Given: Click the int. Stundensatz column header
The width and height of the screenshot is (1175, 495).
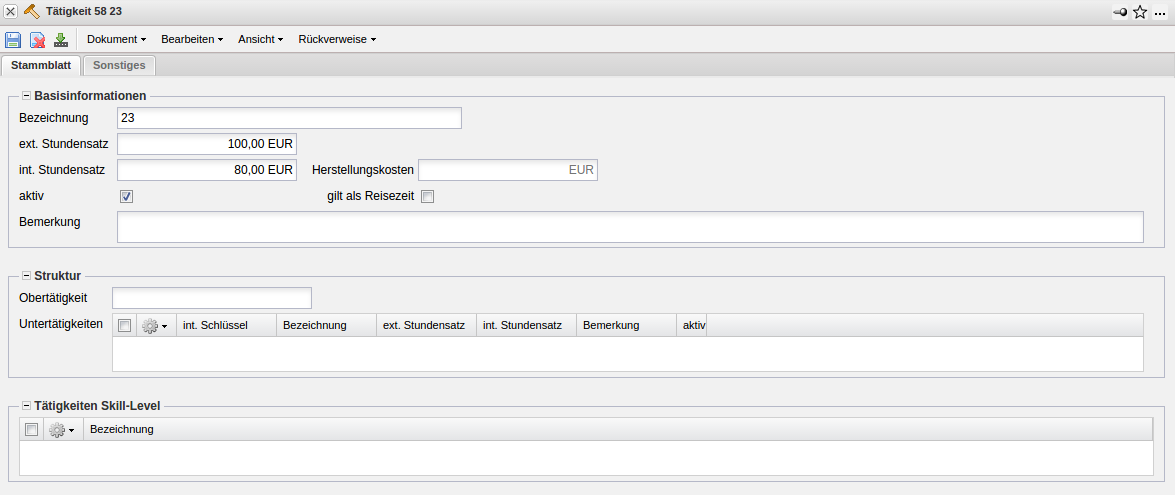Looking at the screenshot, I should (526, 326).
